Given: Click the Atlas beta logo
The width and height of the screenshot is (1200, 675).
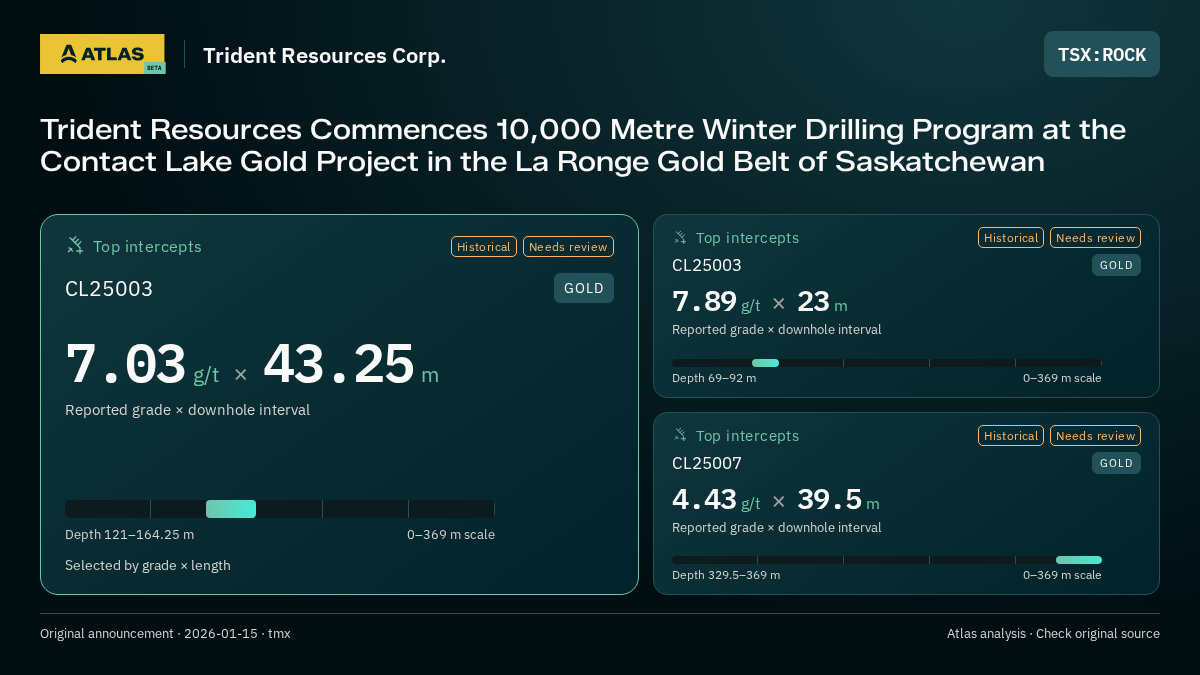Looking at the screenshot, I should click(x=102, y=54).
